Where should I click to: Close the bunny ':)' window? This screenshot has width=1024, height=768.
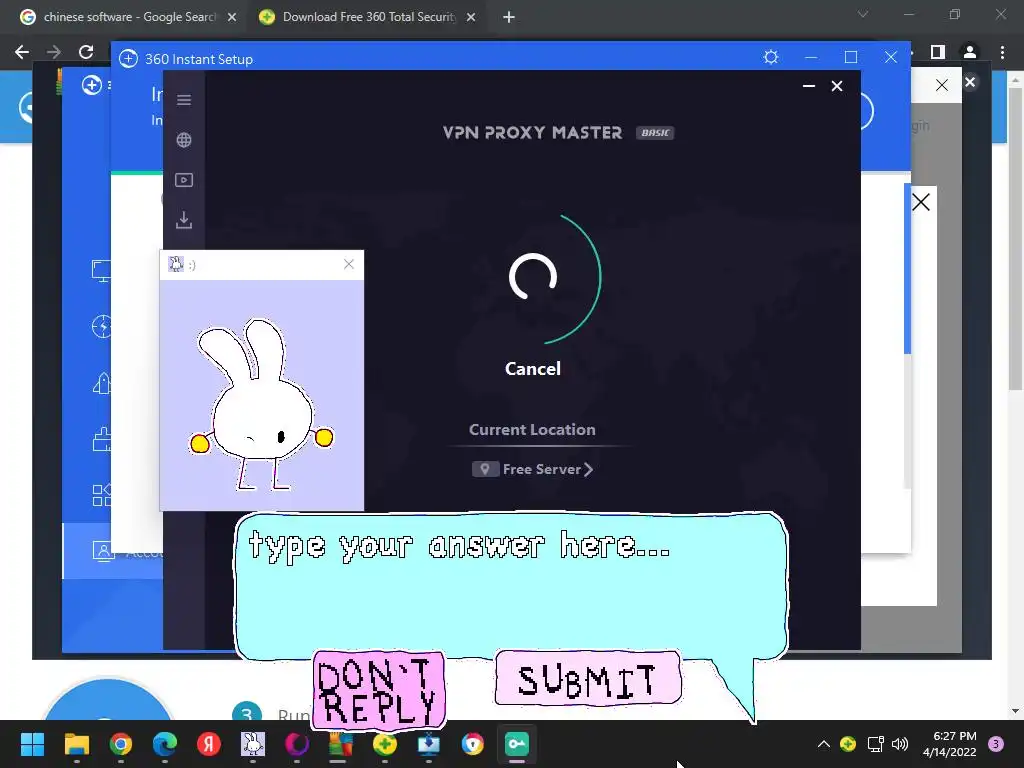[349, 264]
